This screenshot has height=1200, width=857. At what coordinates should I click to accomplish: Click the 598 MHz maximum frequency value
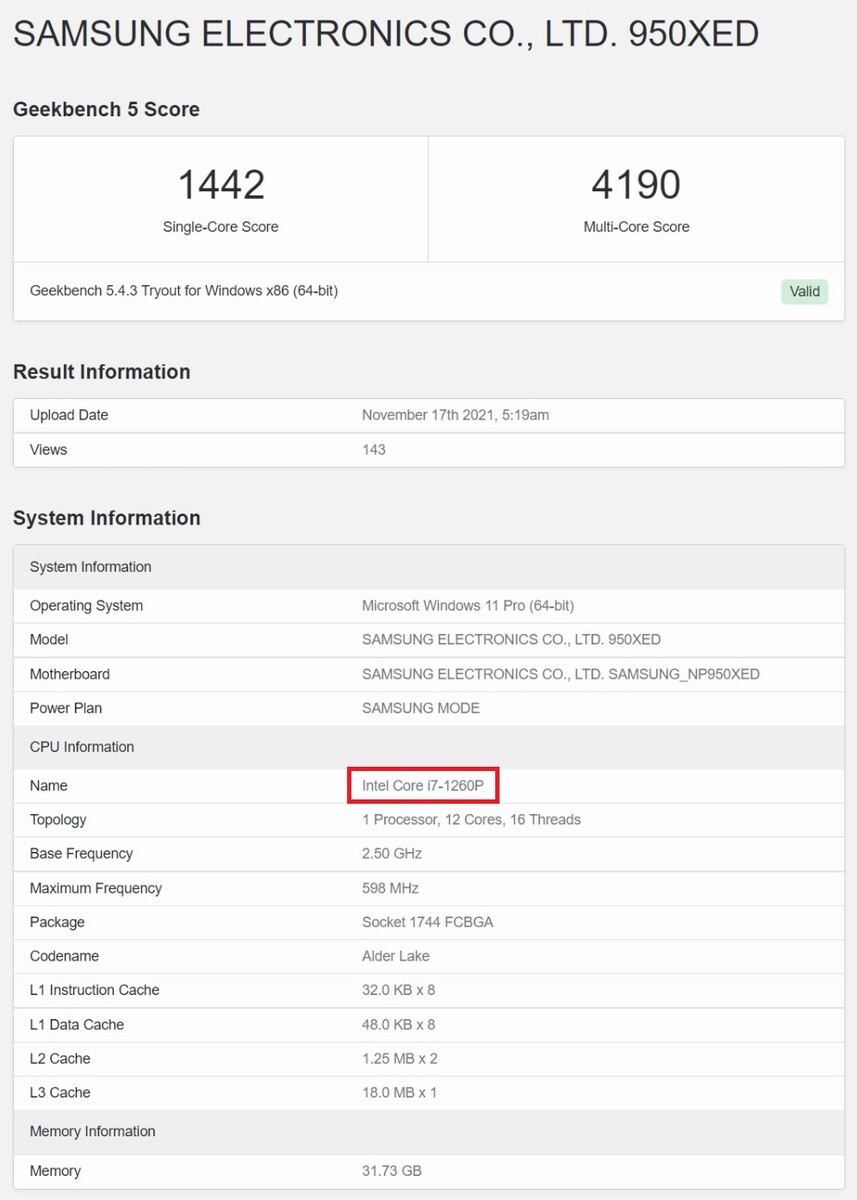[x=390, y=888]
